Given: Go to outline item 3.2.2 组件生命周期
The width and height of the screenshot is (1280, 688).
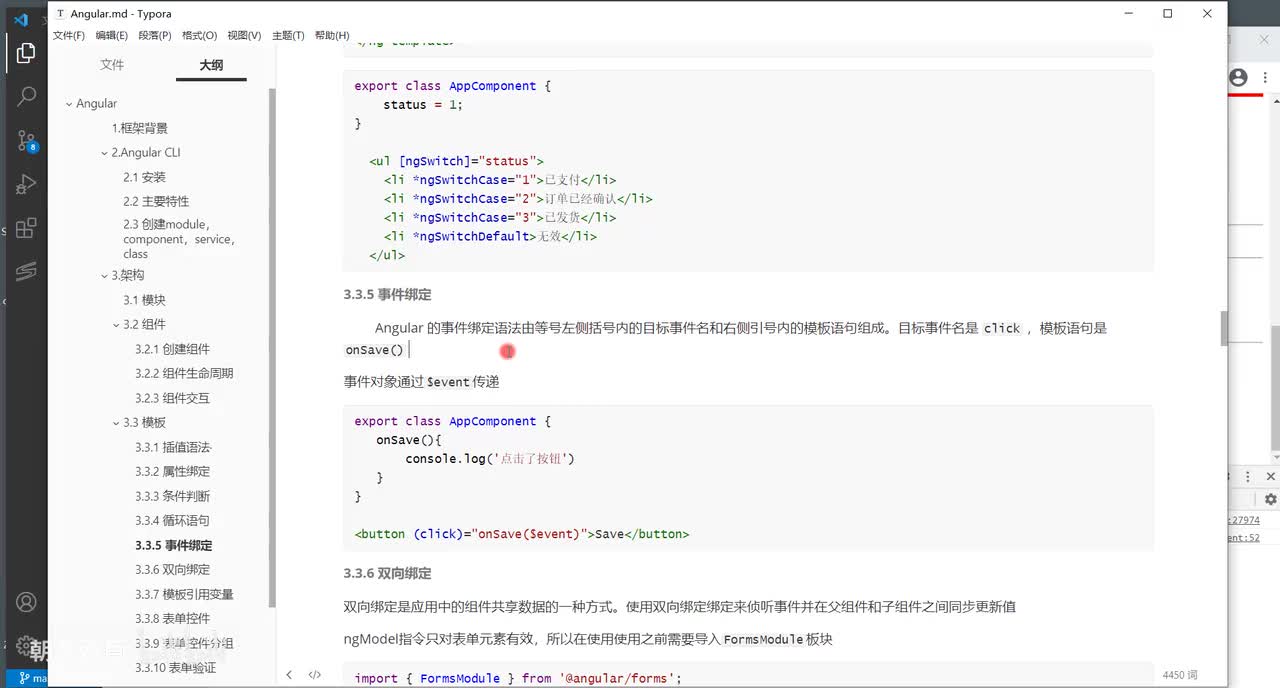Looking at the screenshot, I should pos(184,373).
